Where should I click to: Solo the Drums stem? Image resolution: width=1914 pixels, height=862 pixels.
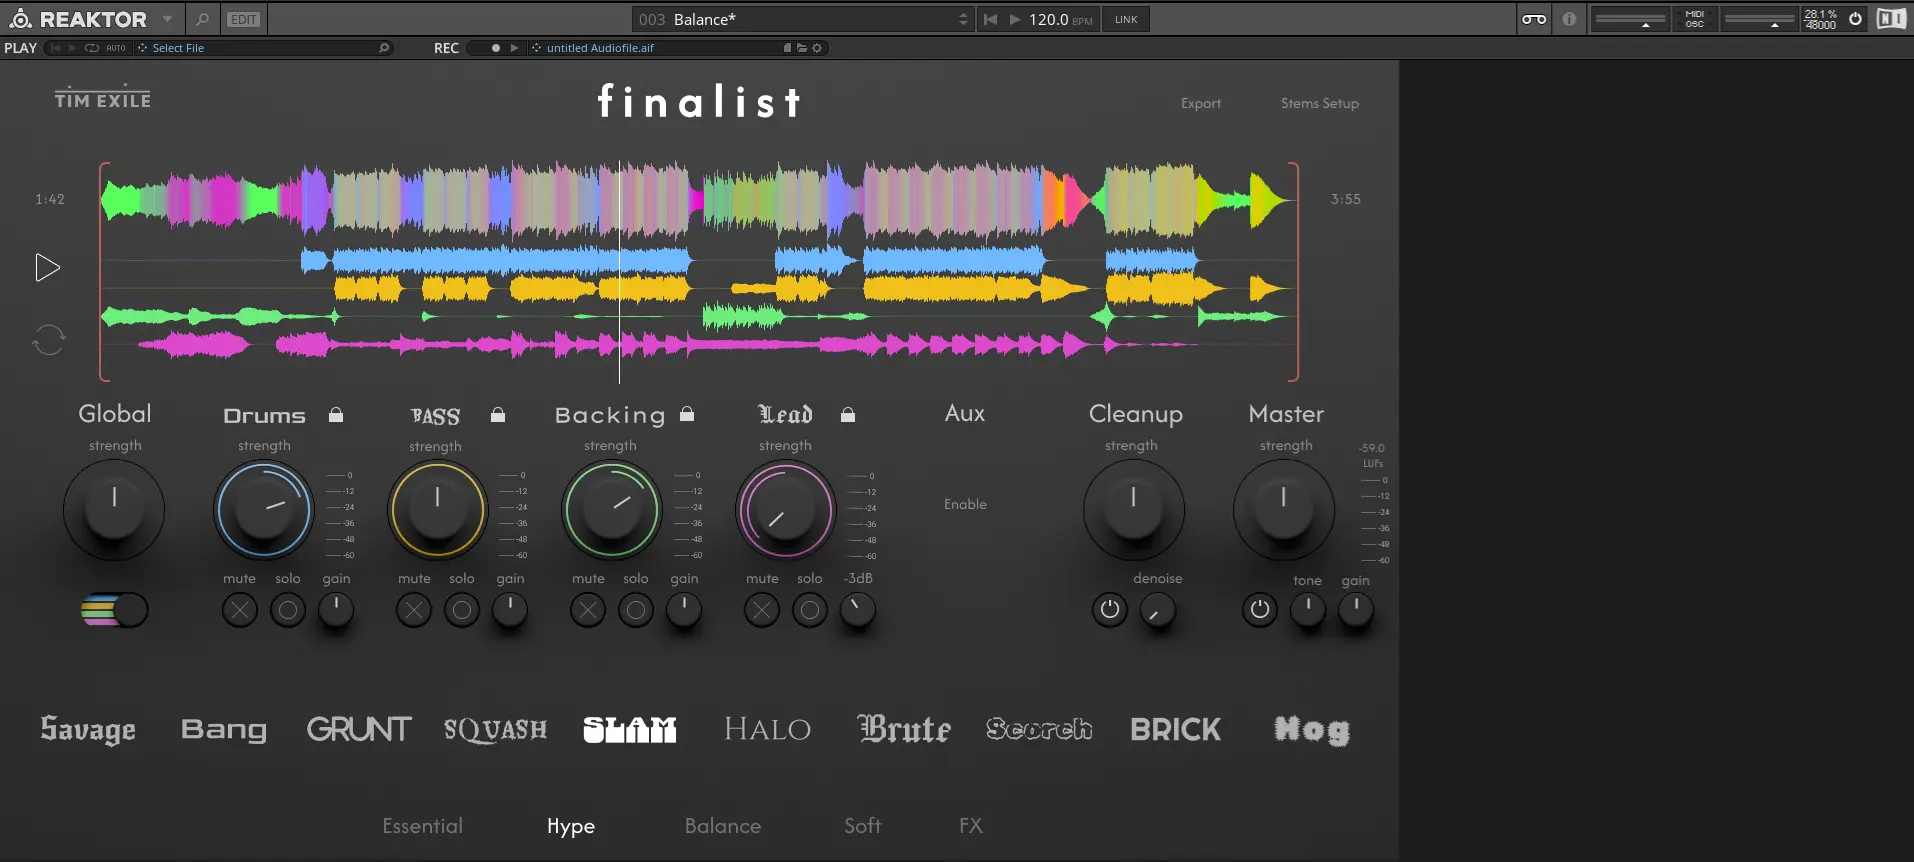[288, 610]
